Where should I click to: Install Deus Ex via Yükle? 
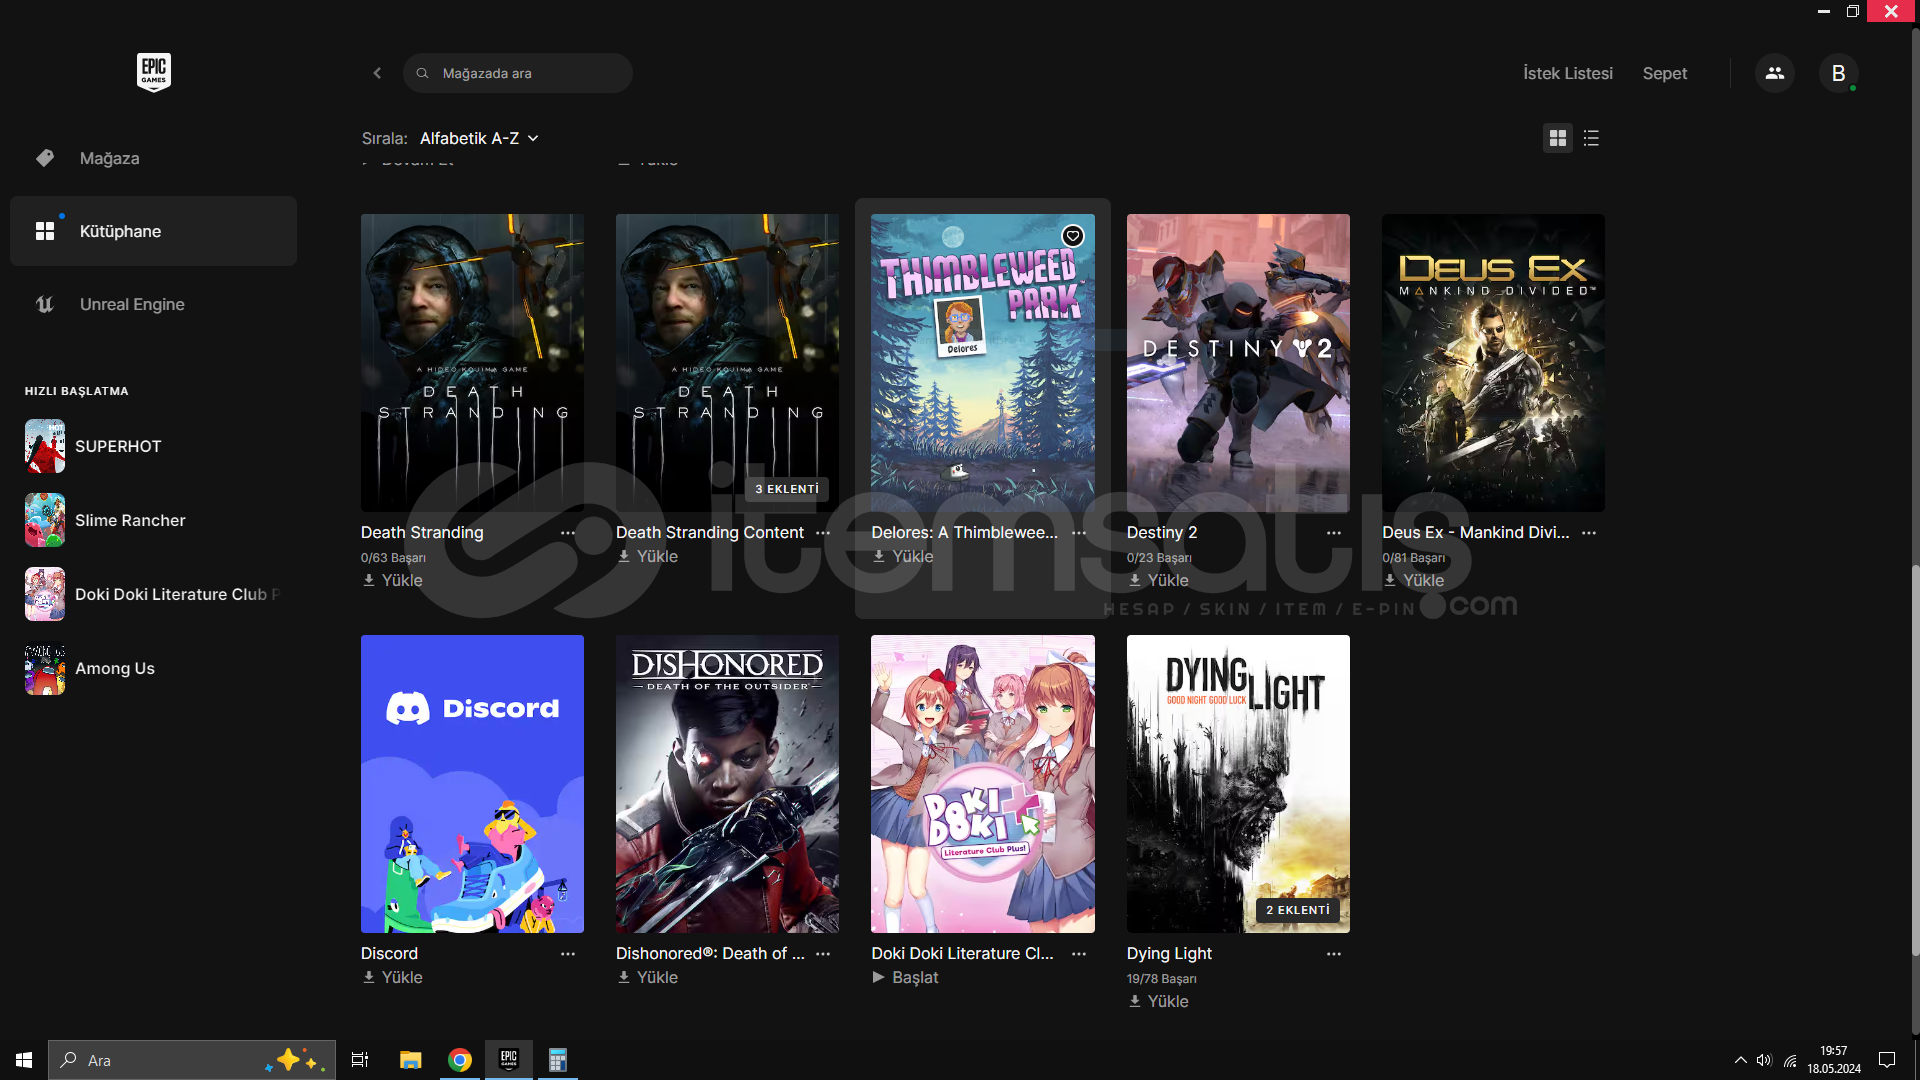coord(1413,580)
